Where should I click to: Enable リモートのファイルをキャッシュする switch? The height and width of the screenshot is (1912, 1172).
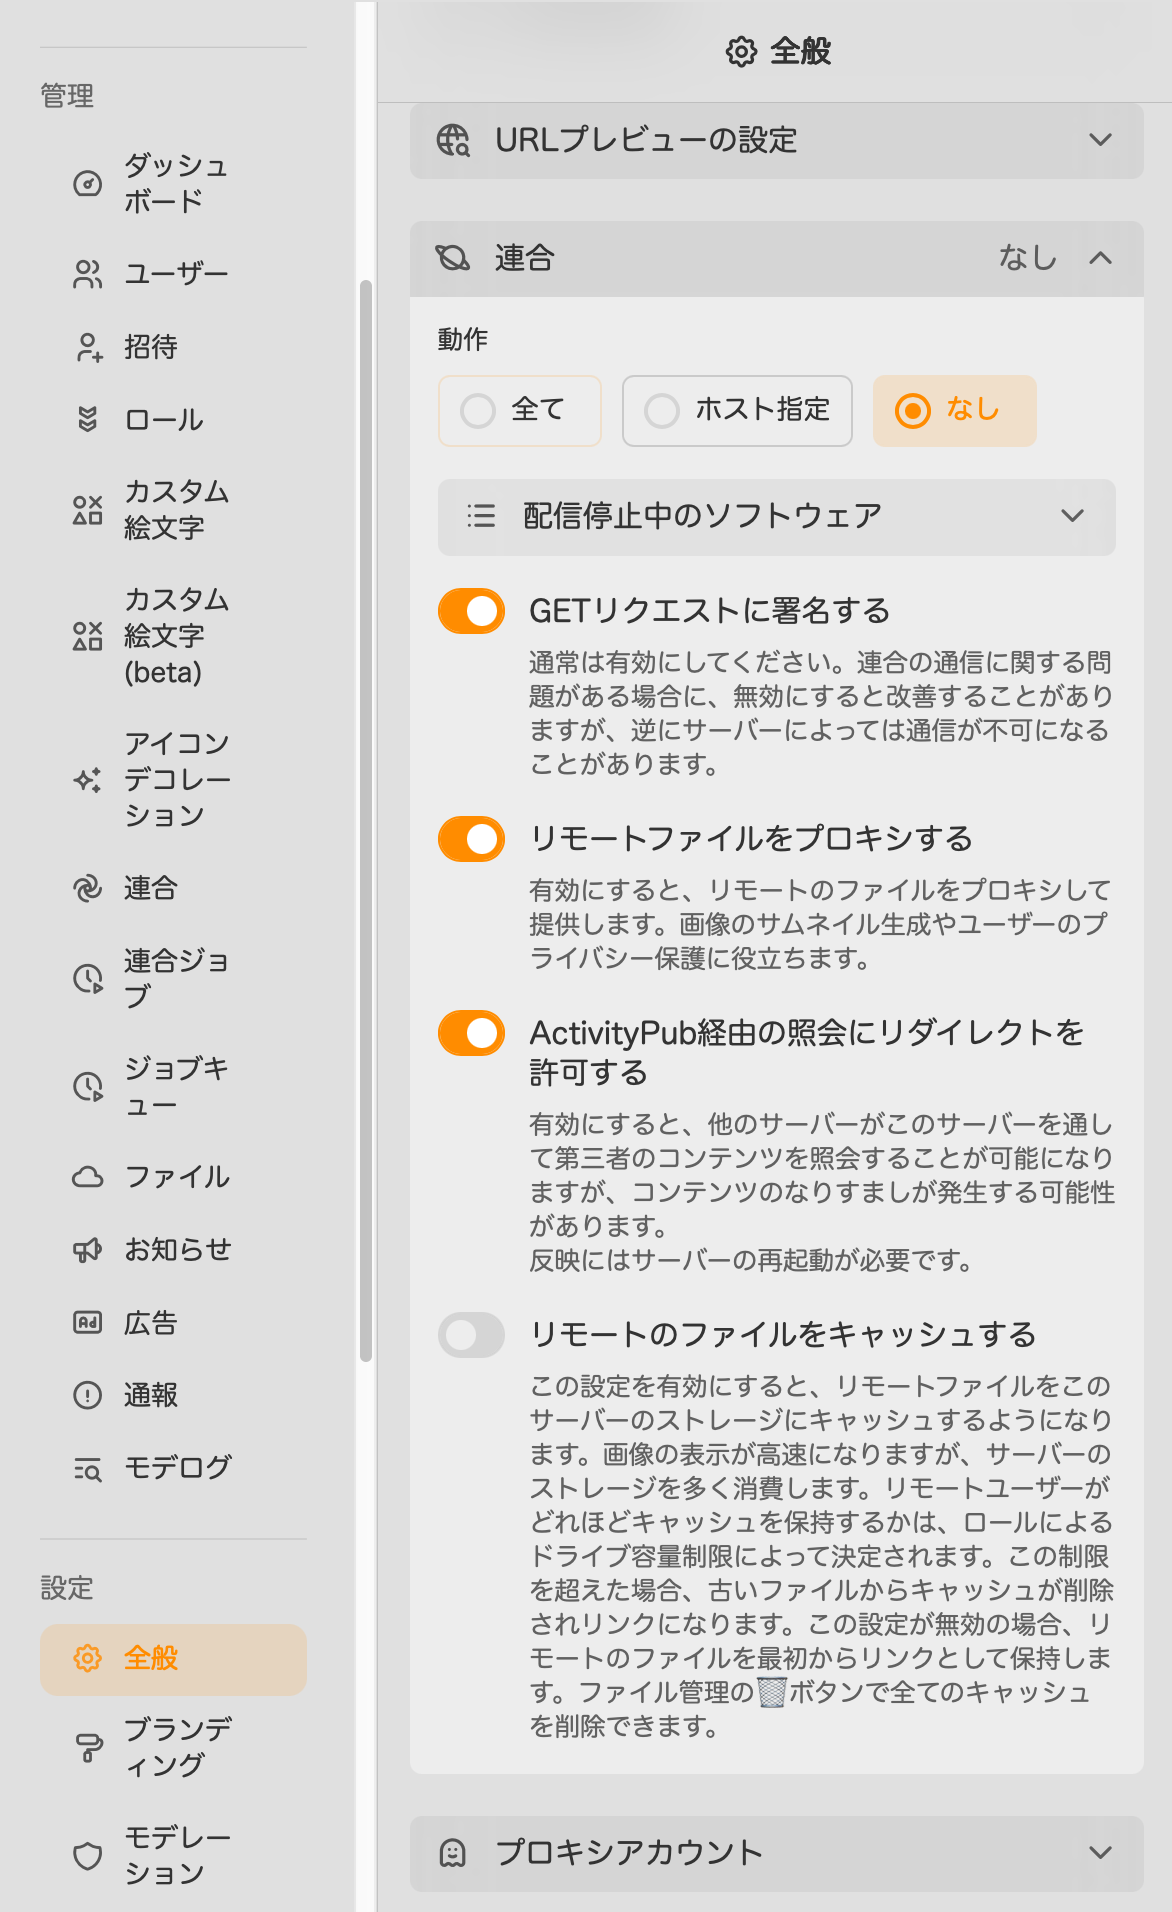[471, 1335]
